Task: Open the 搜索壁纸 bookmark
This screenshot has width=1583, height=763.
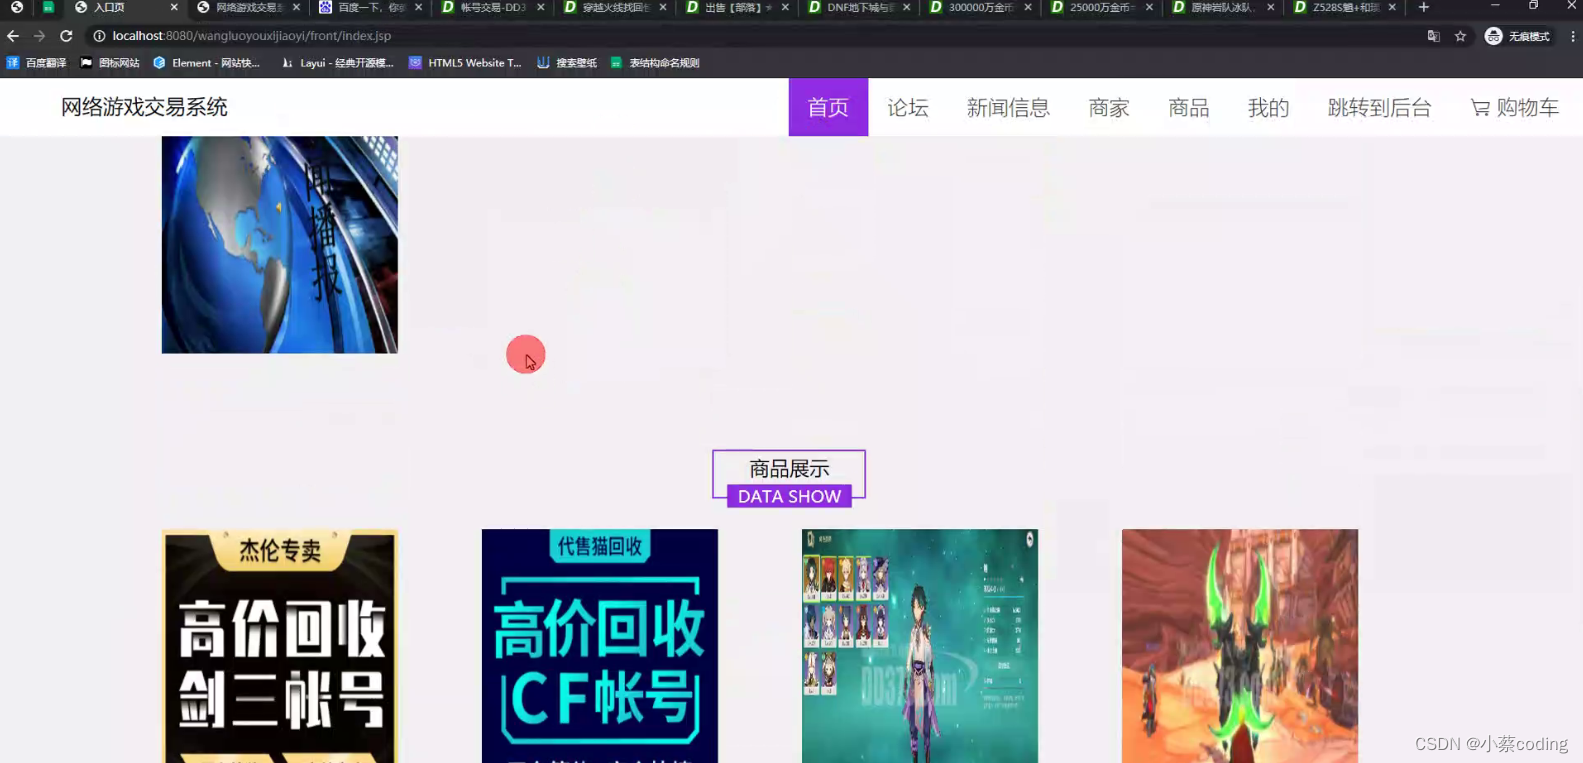Action: [x=567, y=63]
